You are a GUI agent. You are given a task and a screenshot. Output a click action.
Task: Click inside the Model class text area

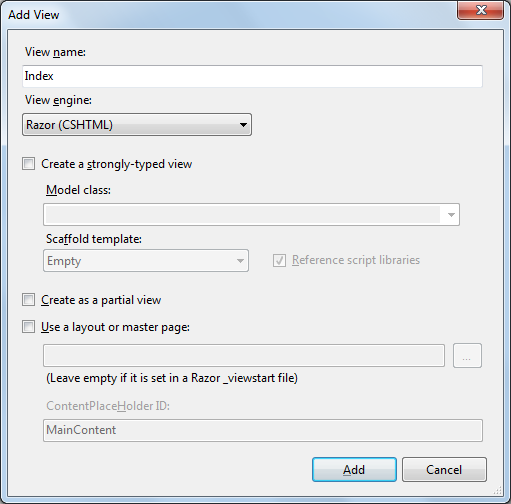[x=243, y=214]
